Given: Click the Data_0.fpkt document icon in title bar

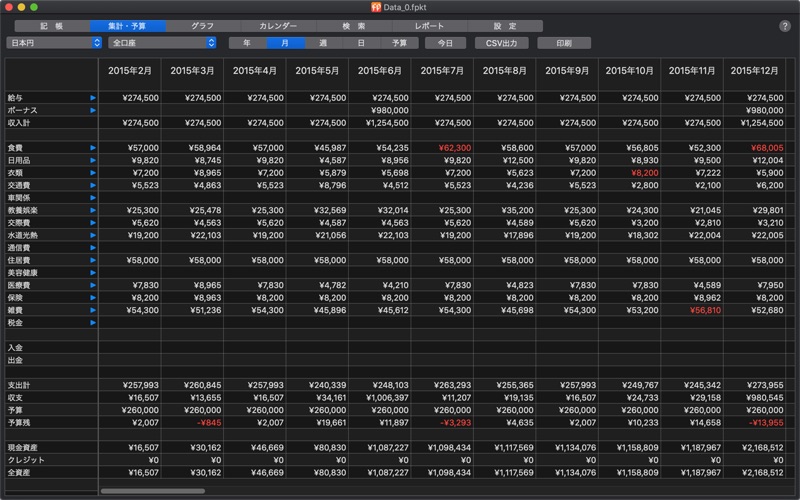Looking at the screenshot, I should pyautogui.click(x=376, y=7).
